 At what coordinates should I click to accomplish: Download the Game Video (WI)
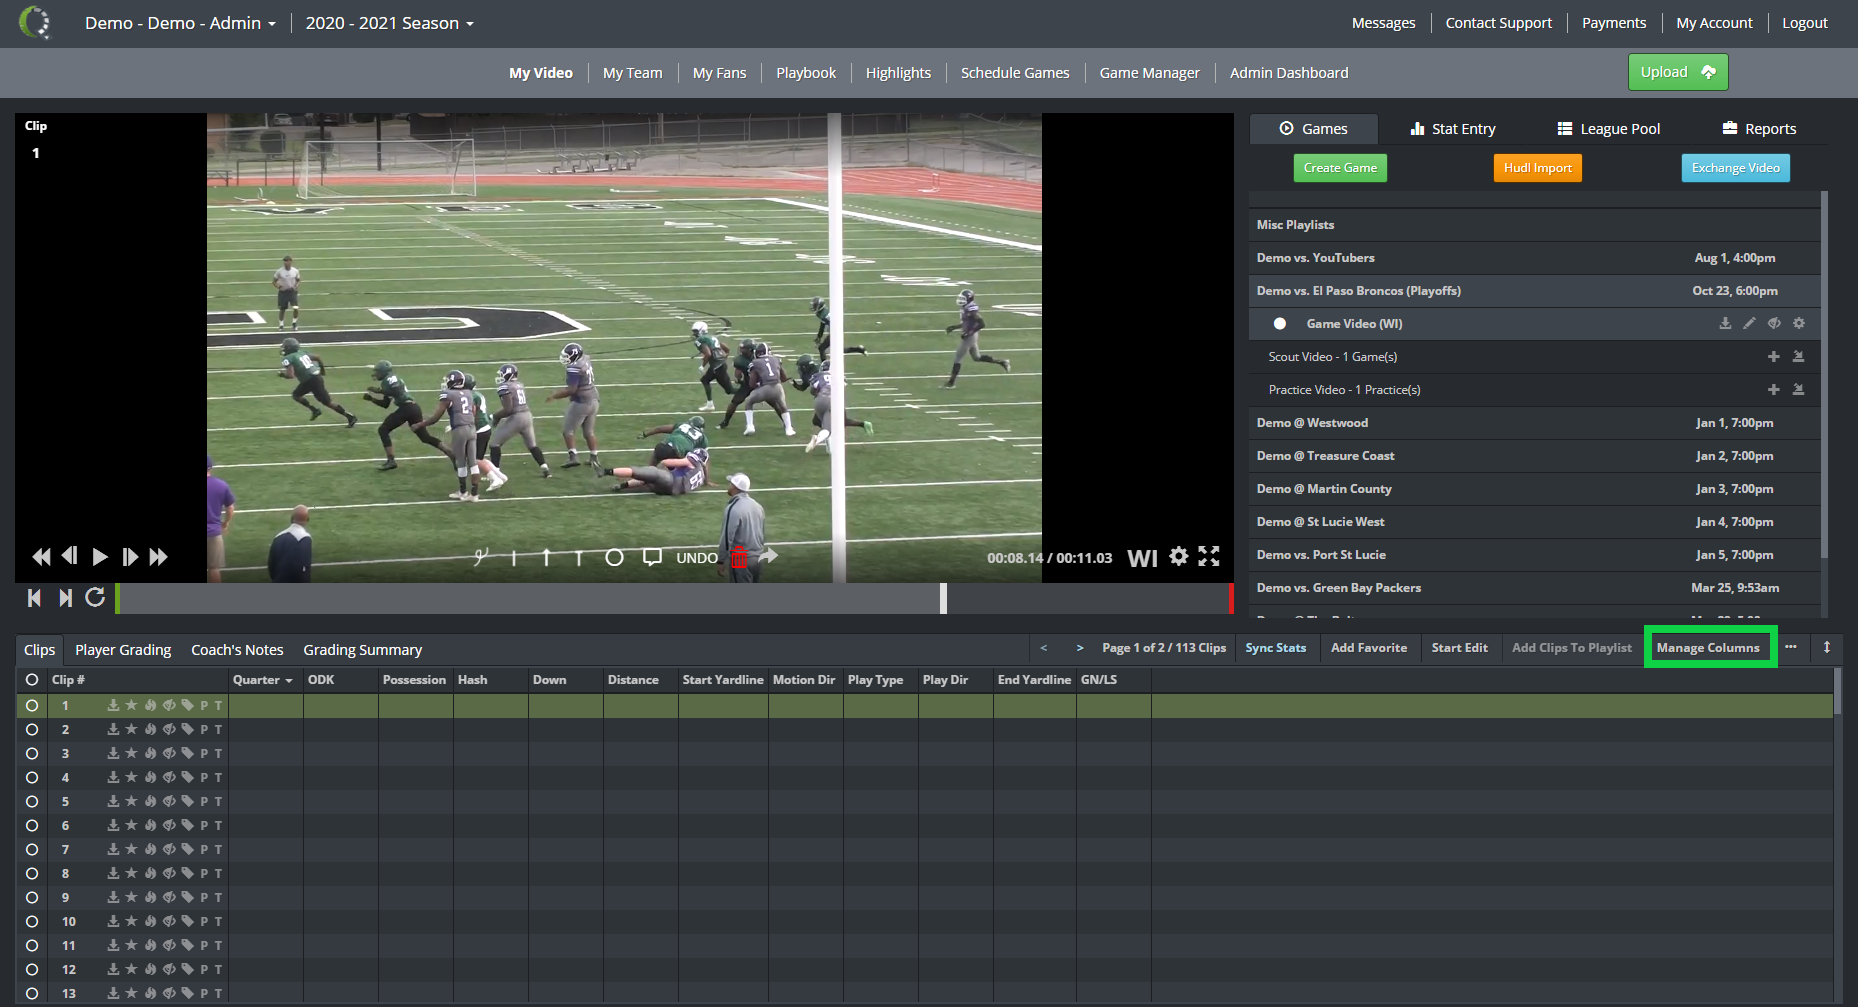click(1725, 323)
